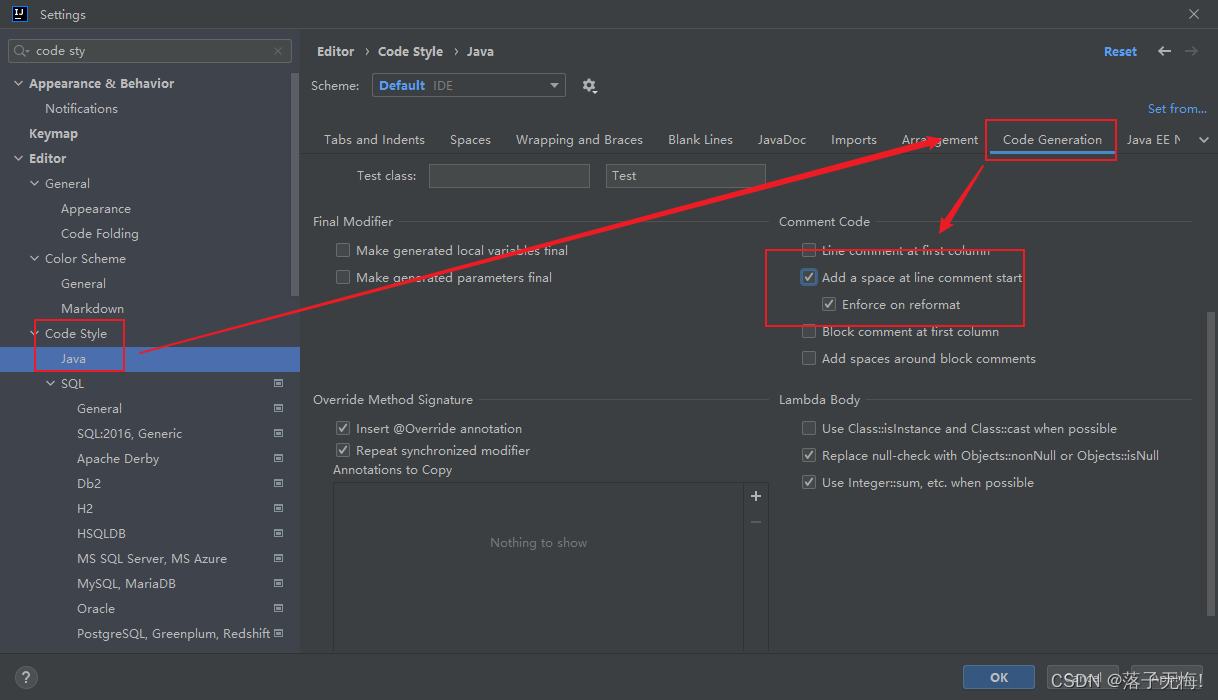Click the IntelliJ logo in the title bar
Viewport: 1218px width, 700px height.
click(19, 14)
